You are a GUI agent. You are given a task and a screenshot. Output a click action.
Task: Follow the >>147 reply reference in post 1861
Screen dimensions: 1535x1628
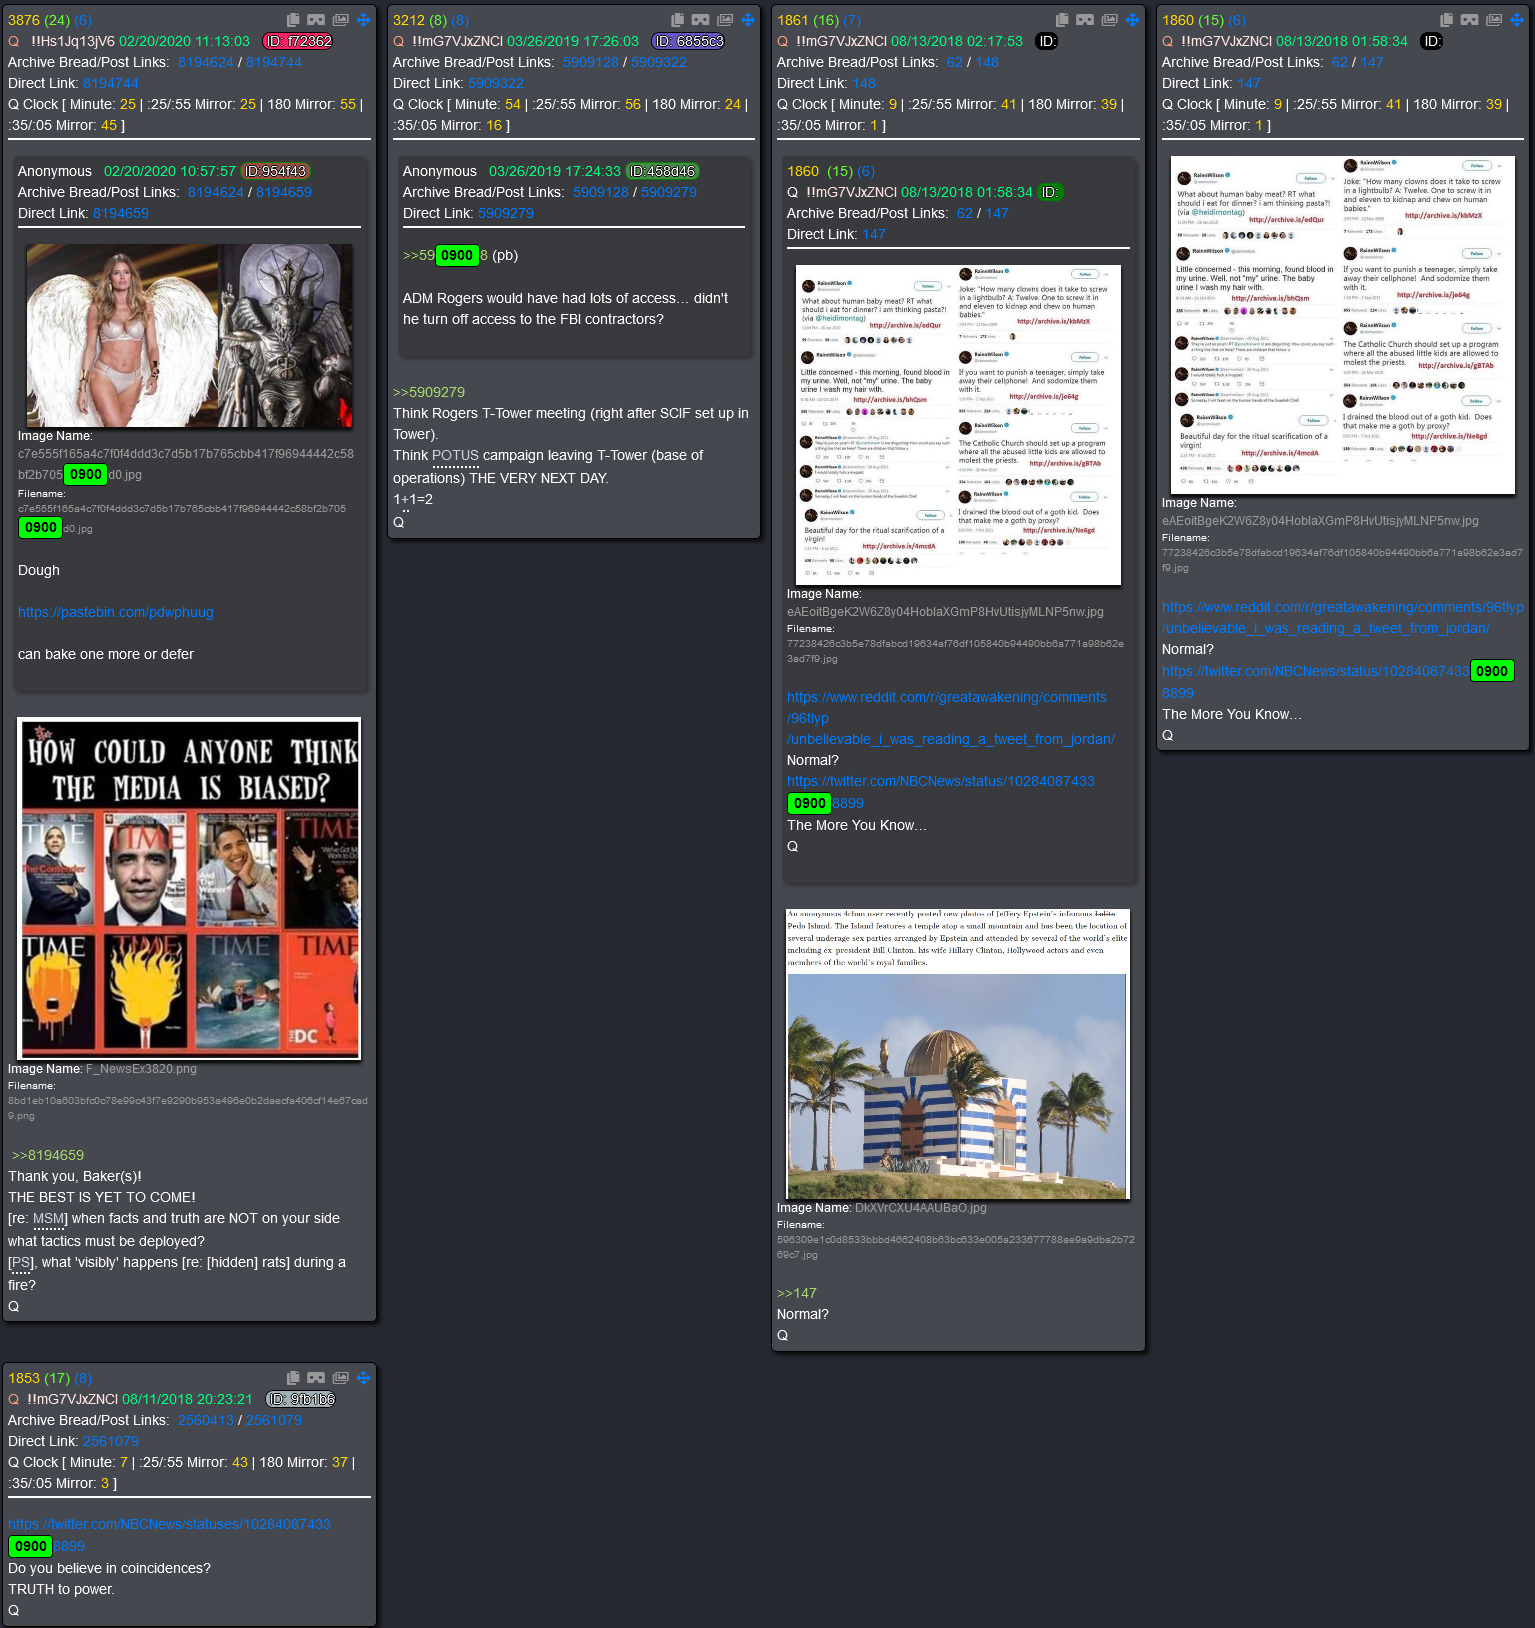click(797, 1293)
